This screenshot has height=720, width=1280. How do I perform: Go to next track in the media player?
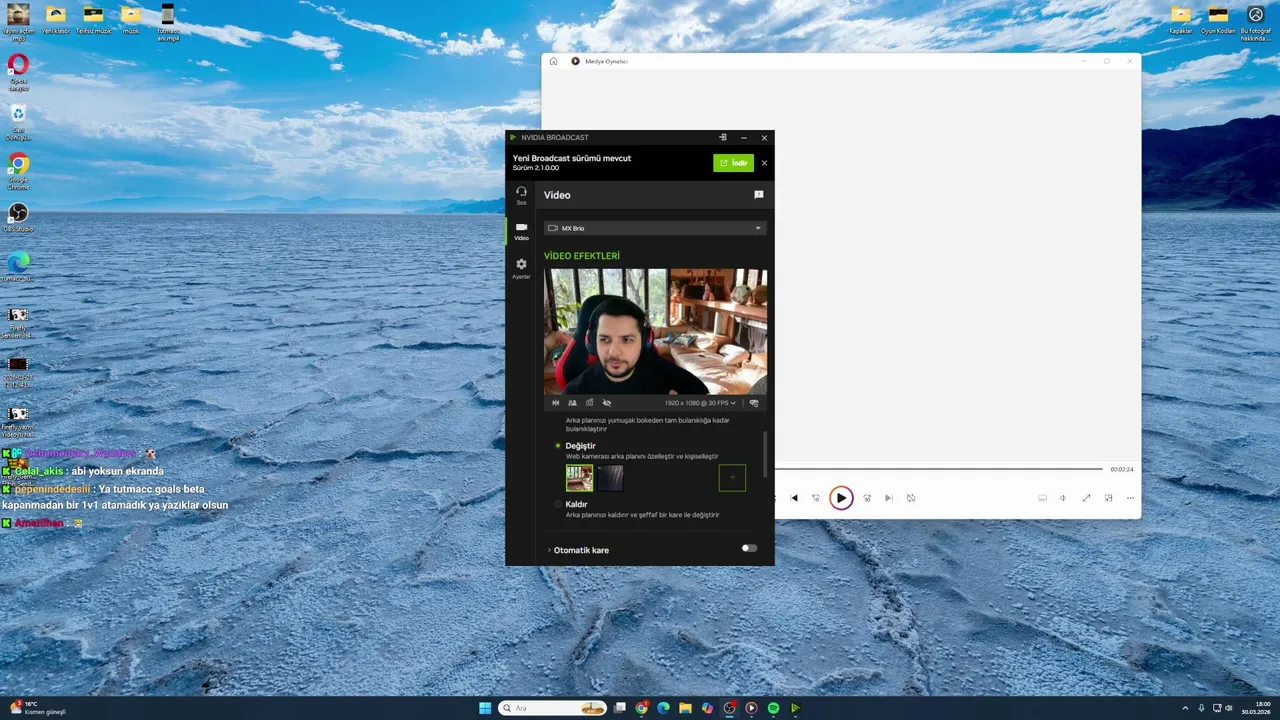[888, 498]
